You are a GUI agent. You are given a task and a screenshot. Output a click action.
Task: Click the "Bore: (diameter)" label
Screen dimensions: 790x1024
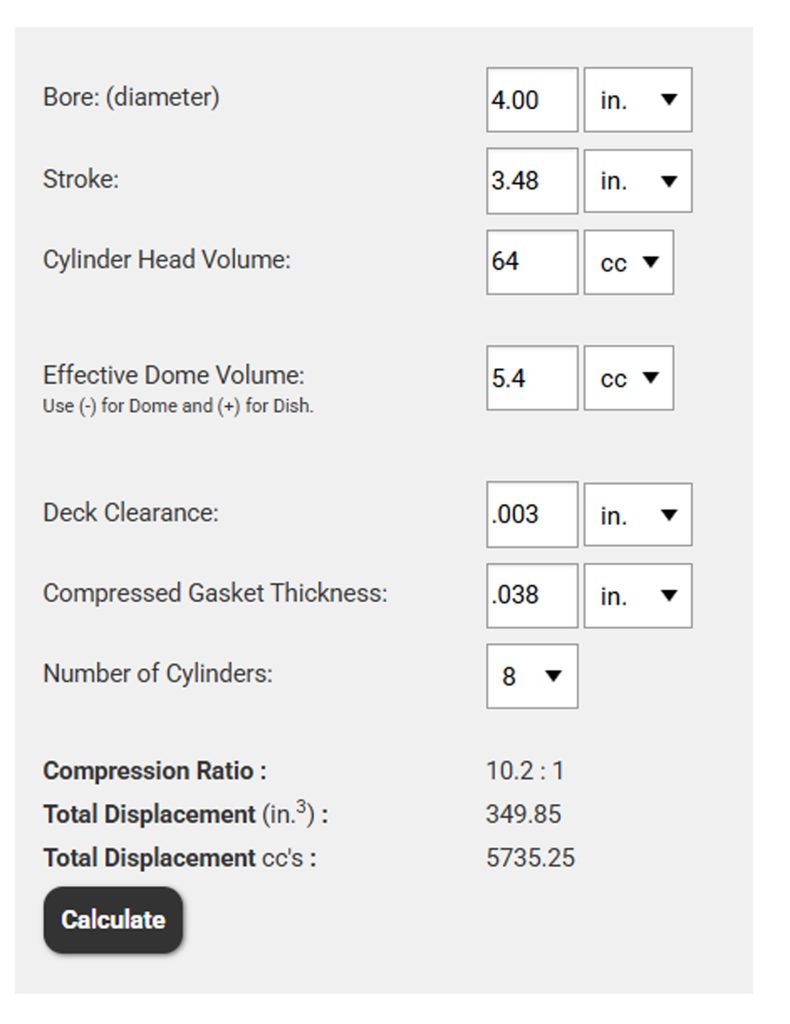pyautogui.click(x=131, y=97)
